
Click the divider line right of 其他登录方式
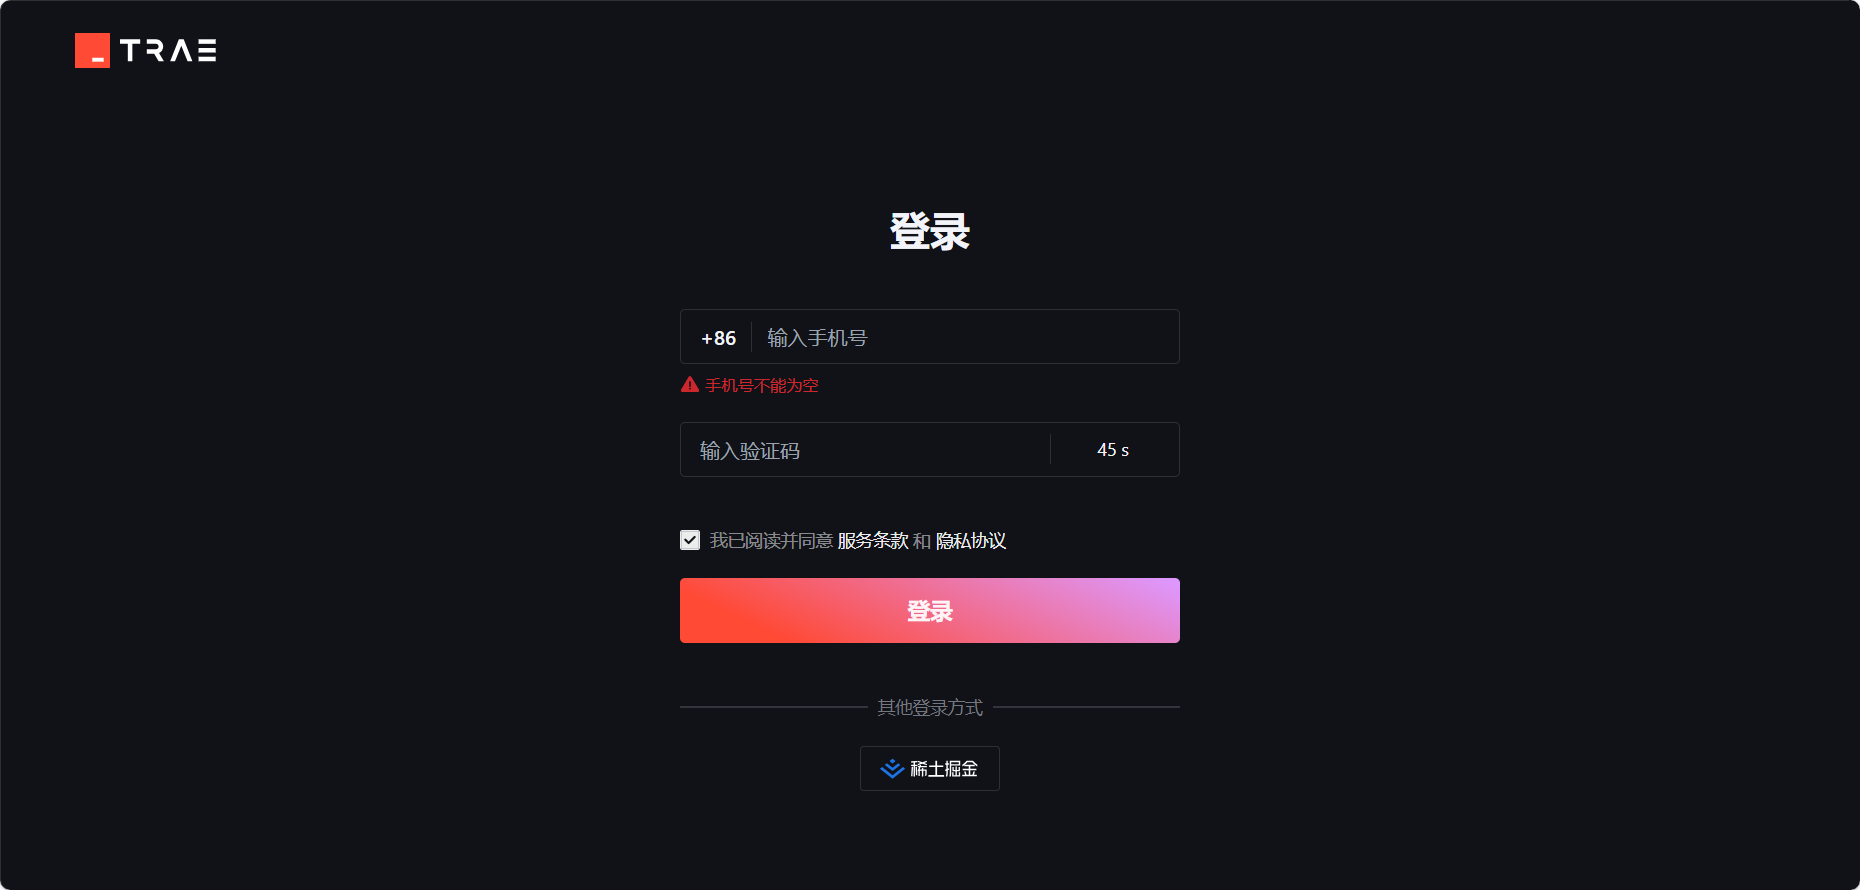pos(1086,707)
